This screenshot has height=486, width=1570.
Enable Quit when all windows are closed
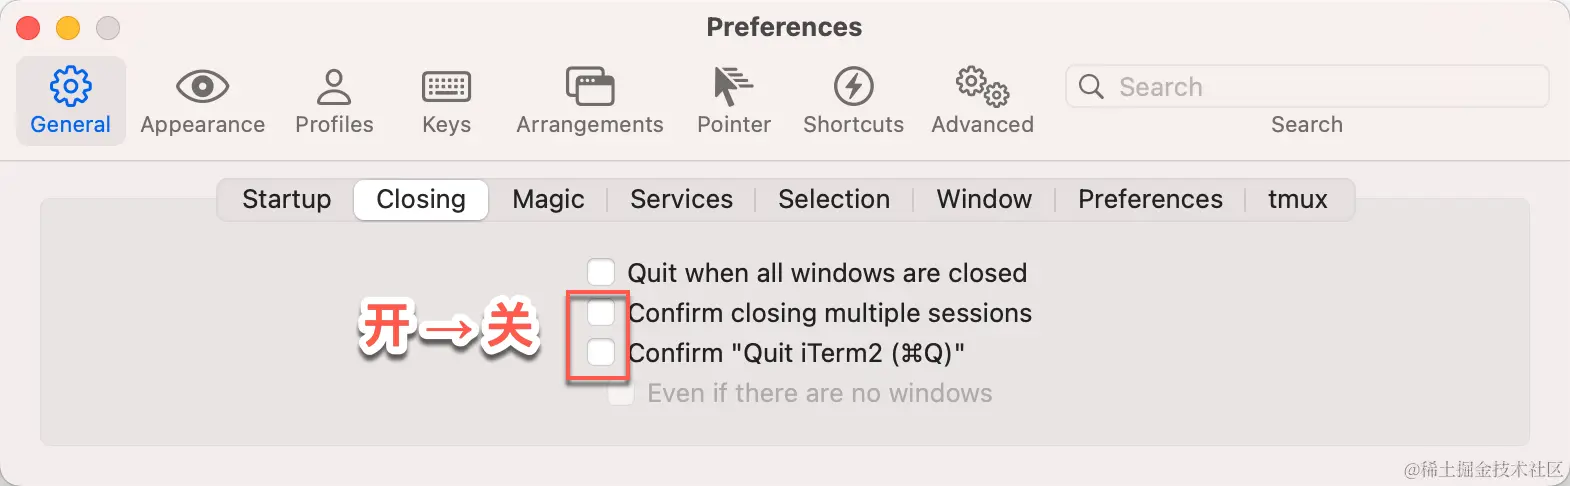(x=601, y=272)
